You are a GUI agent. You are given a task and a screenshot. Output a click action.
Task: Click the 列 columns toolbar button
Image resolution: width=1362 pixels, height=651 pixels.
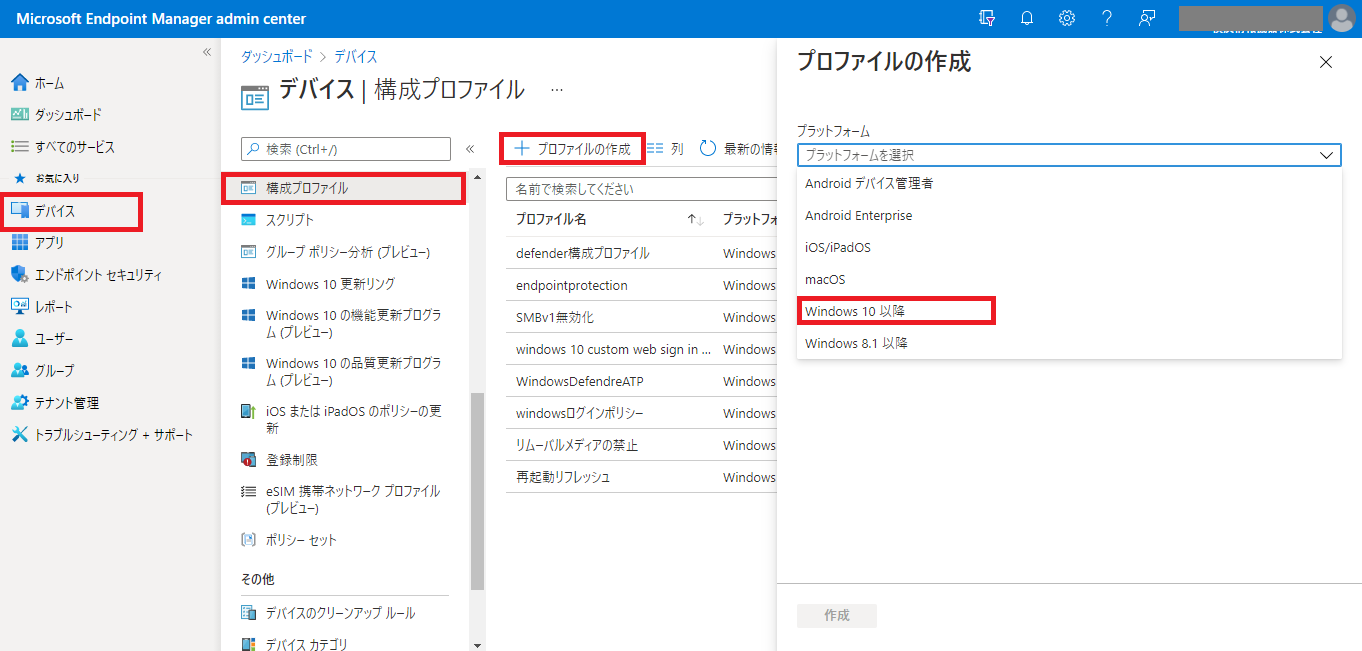(x=665, y=149)
